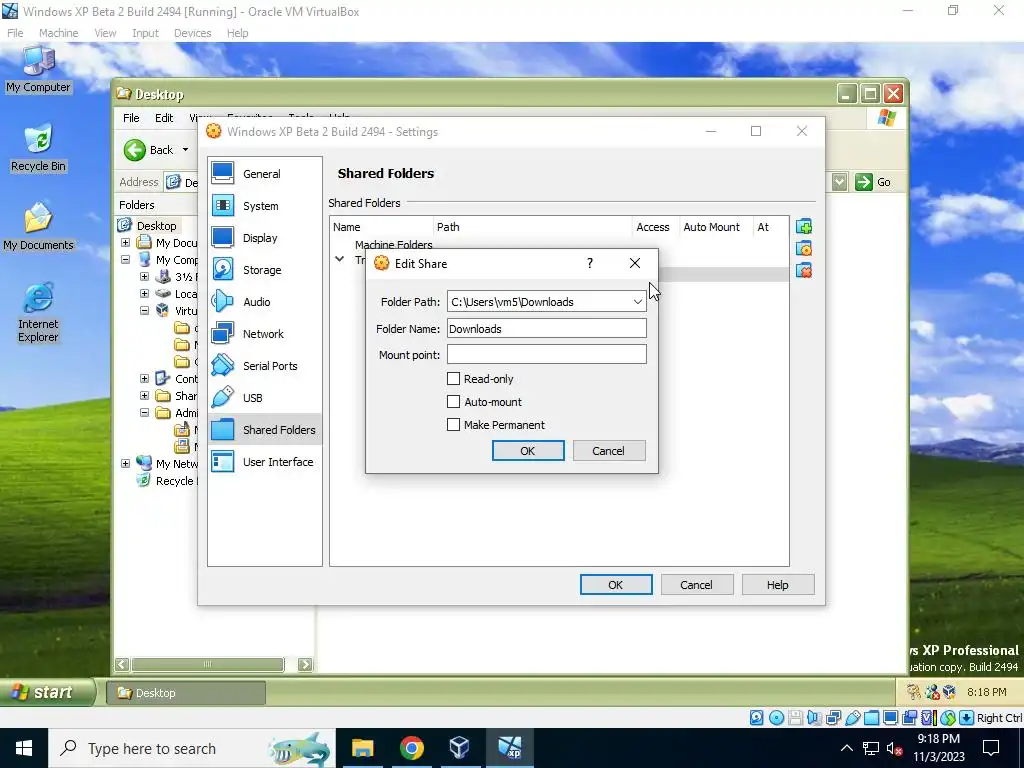The height and width of the screenshot is (768, 1024).
Task: Click display icon in VM status bar
Action: coord(891,718)
